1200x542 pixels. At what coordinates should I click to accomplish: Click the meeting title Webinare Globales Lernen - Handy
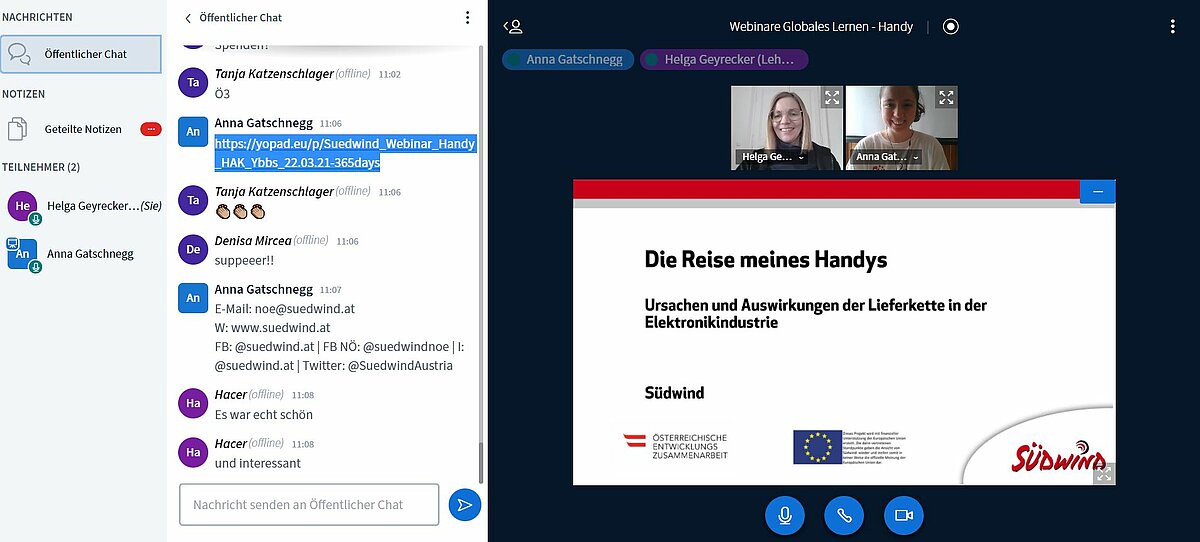click(821, 27)
